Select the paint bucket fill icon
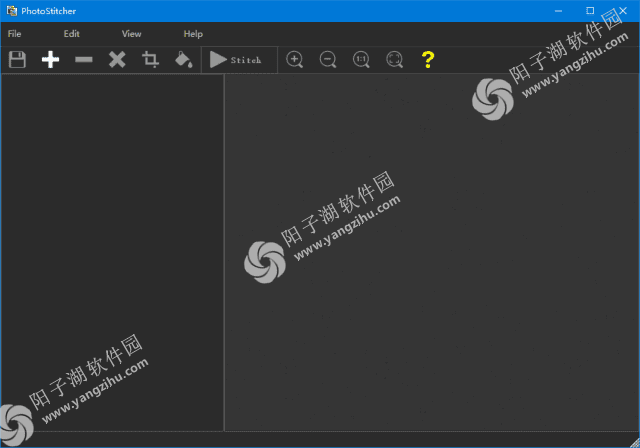 point(184,60)
